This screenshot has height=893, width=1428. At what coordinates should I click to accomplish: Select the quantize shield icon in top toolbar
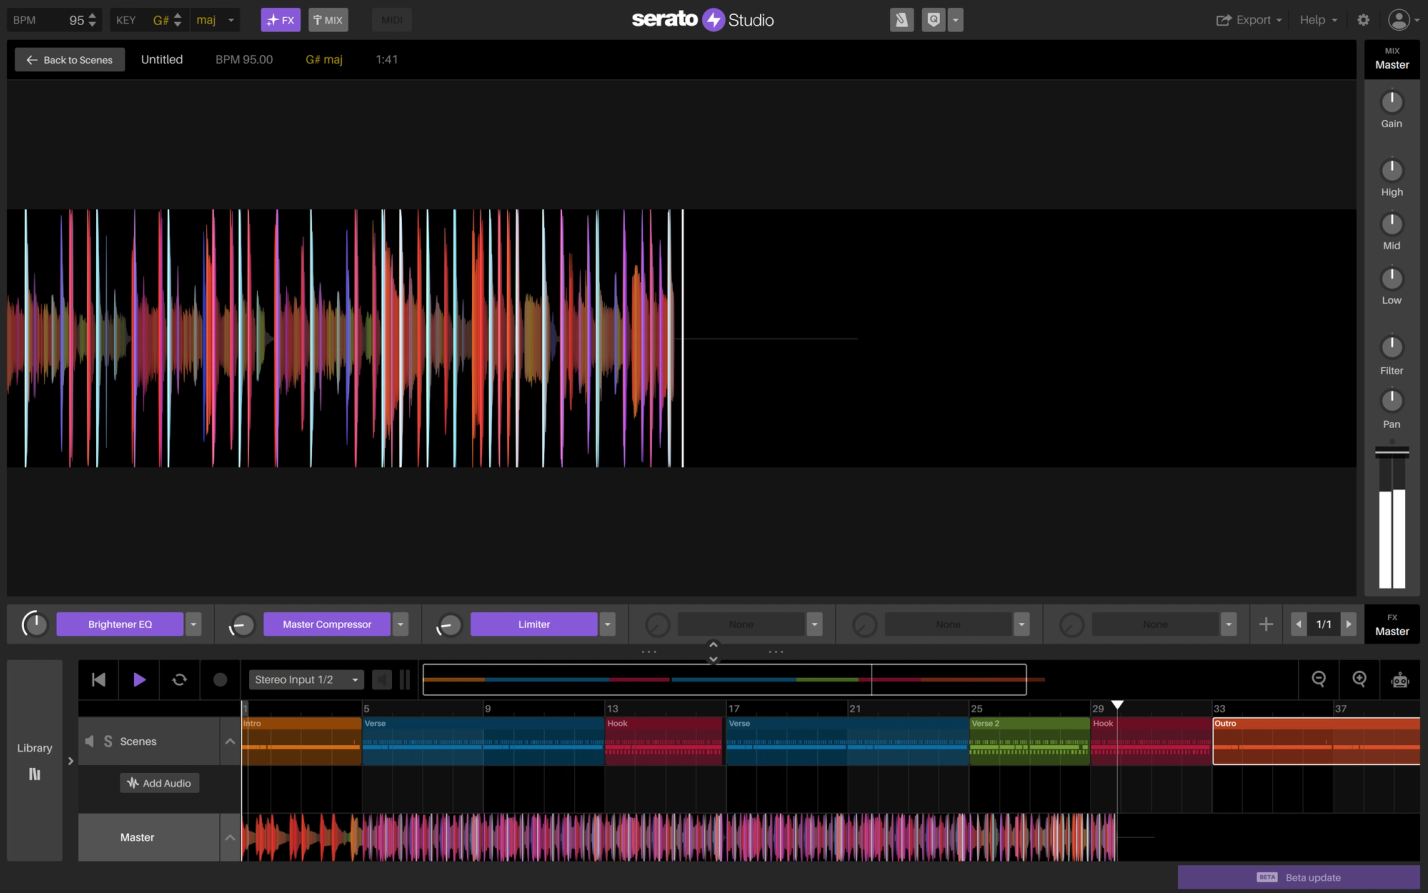[936, 20]
